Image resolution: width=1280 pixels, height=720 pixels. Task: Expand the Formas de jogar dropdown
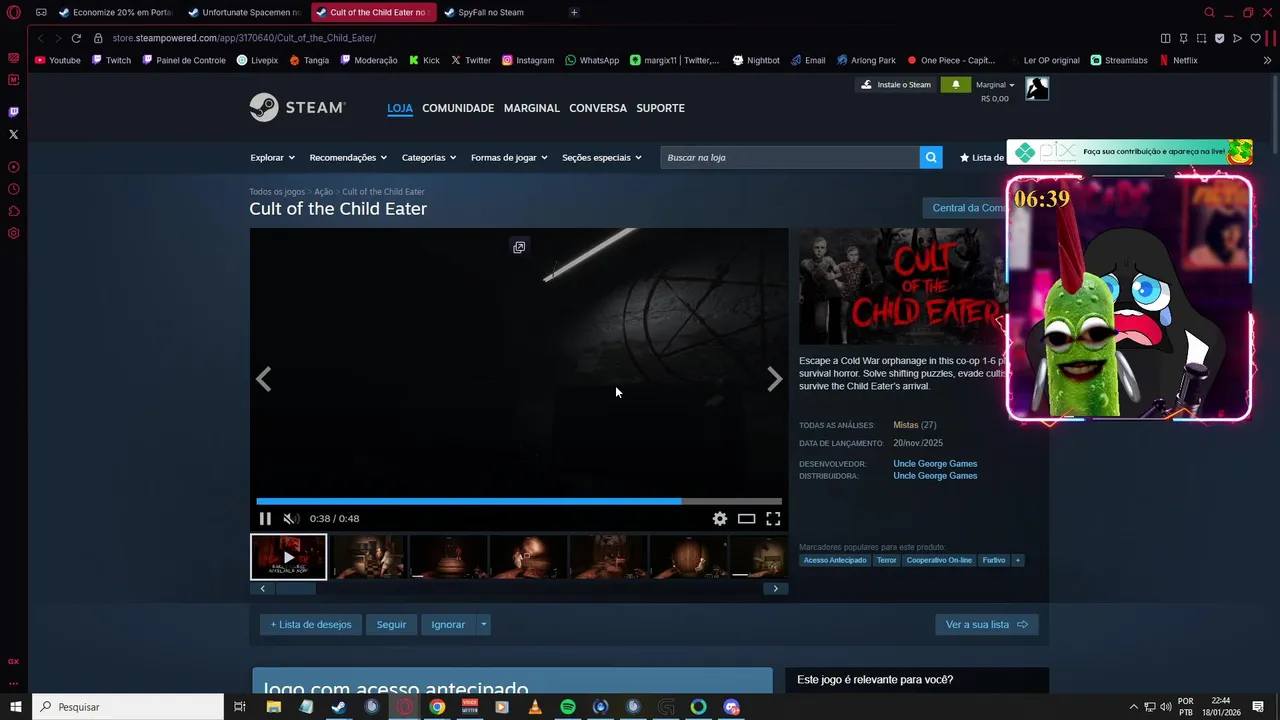509,157
